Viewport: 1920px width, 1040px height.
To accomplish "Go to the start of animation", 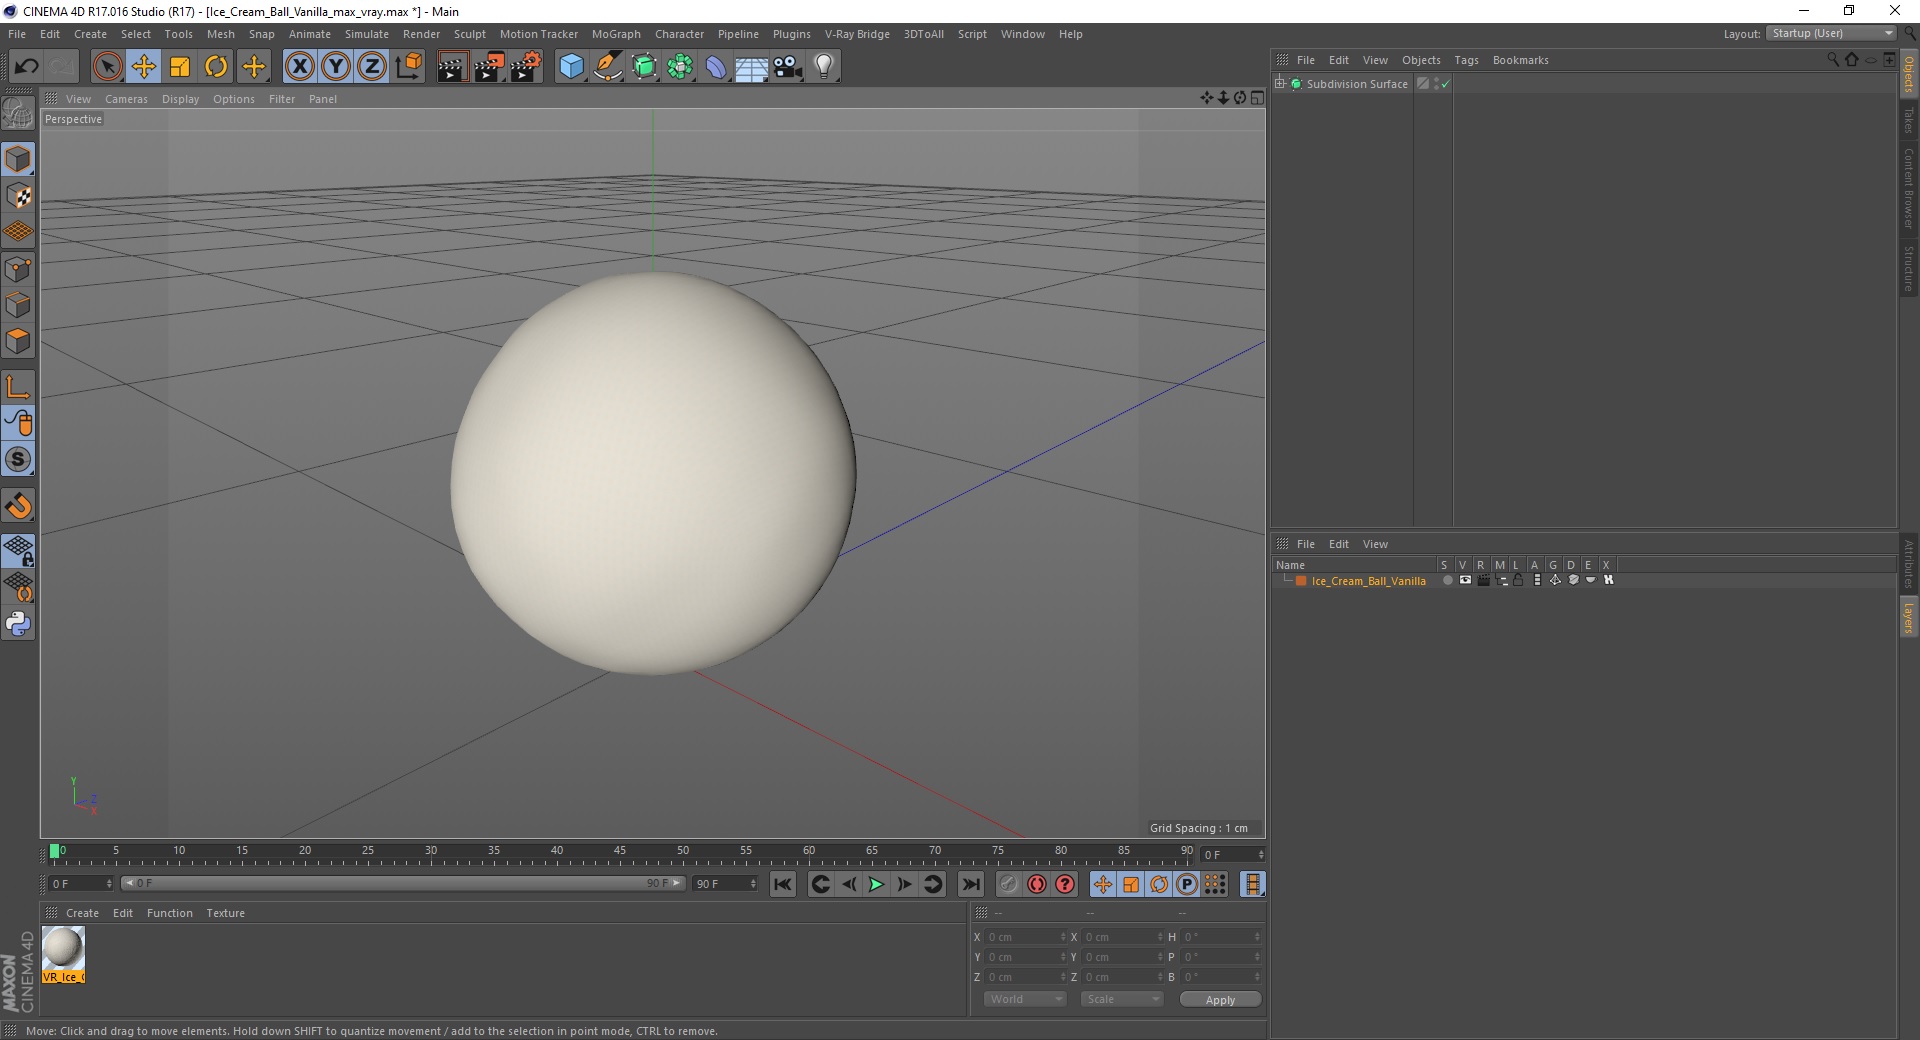I will point(783,884).
